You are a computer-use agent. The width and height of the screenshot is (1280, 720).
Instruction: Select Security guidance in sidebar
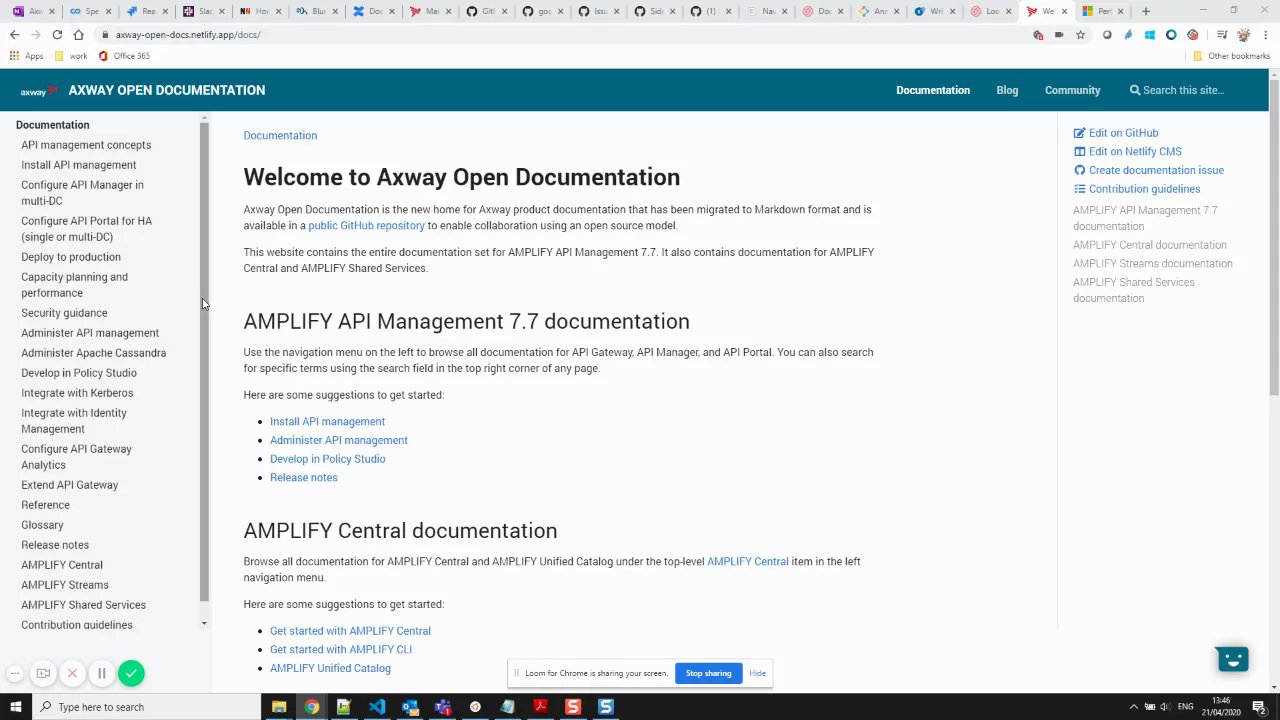[x=64, y=313]
